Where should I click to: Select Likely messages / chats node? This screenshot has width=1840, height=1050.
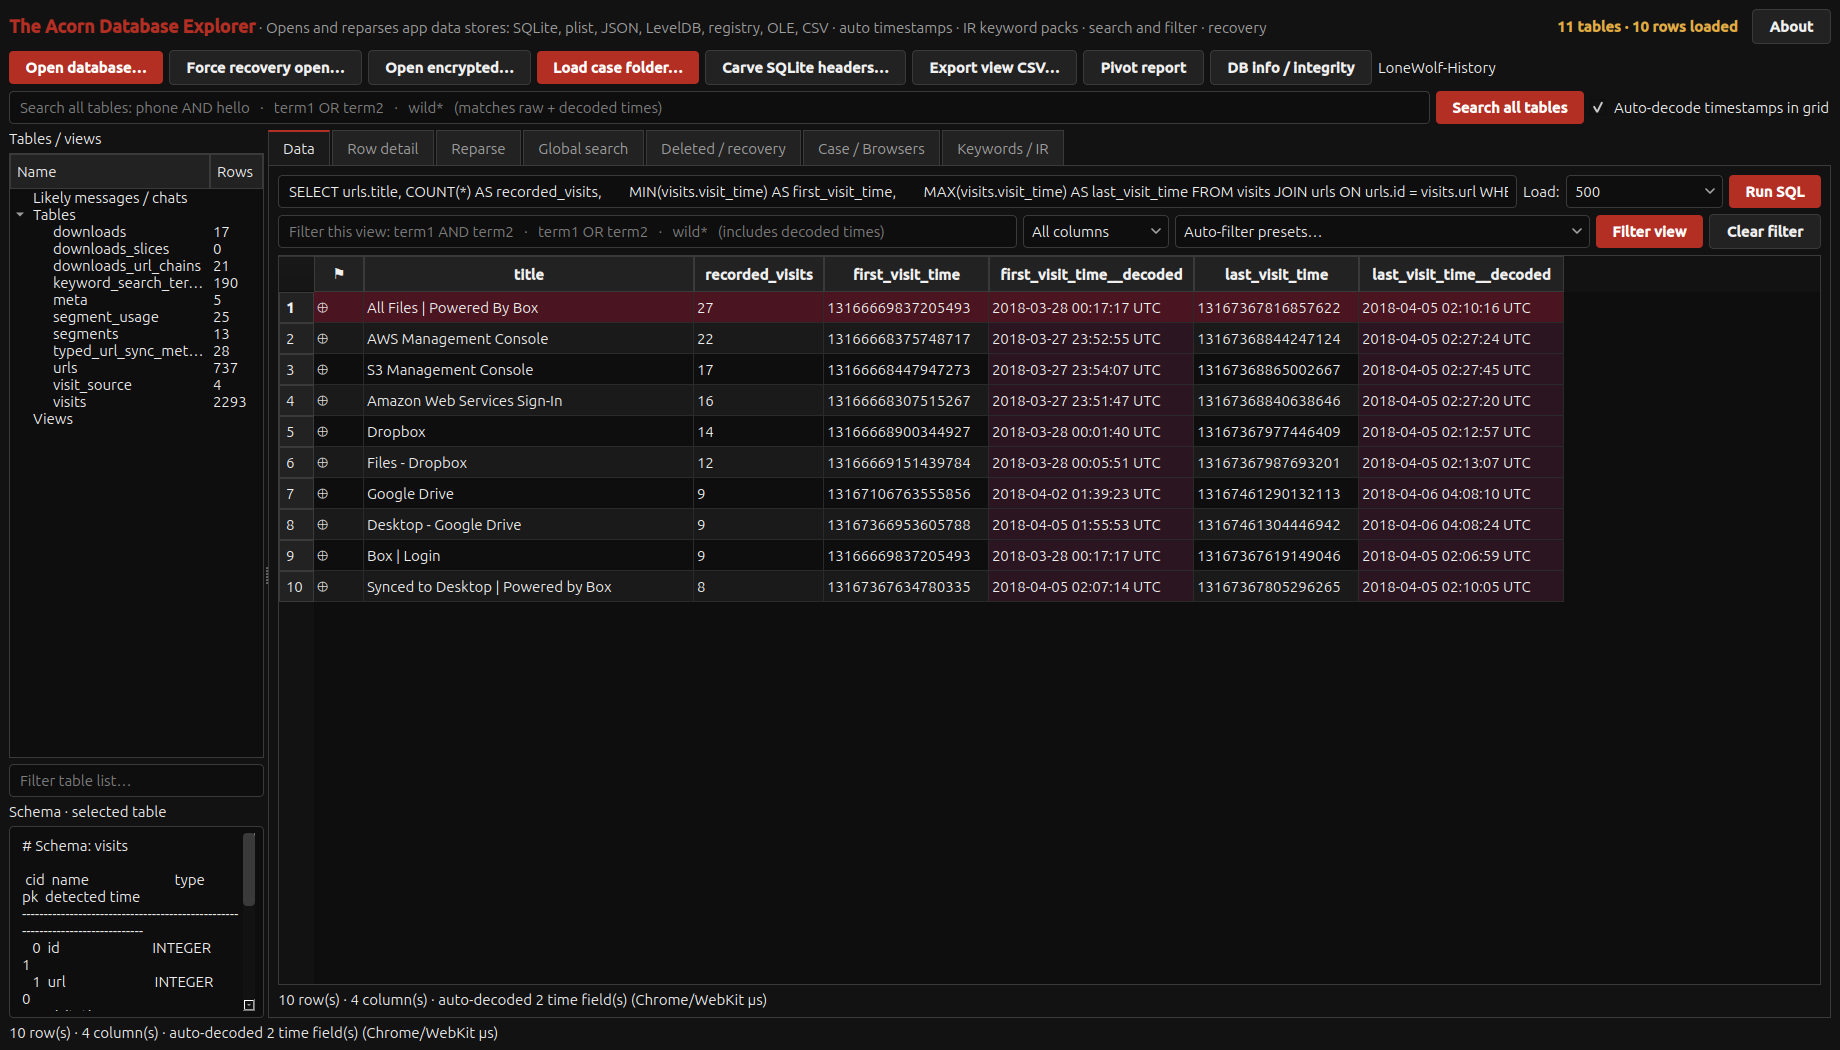point(110,198)
